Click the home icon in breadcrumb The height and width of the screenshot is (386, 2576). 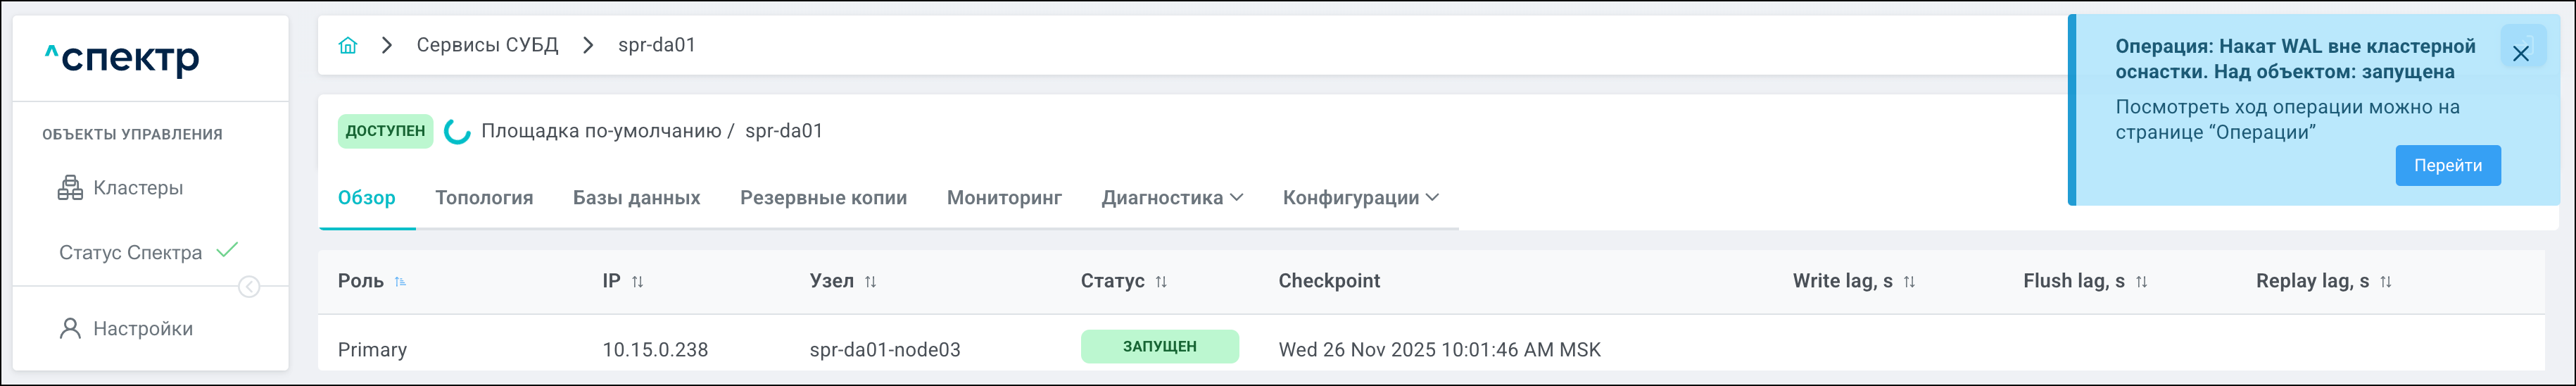tap(348, 45)
